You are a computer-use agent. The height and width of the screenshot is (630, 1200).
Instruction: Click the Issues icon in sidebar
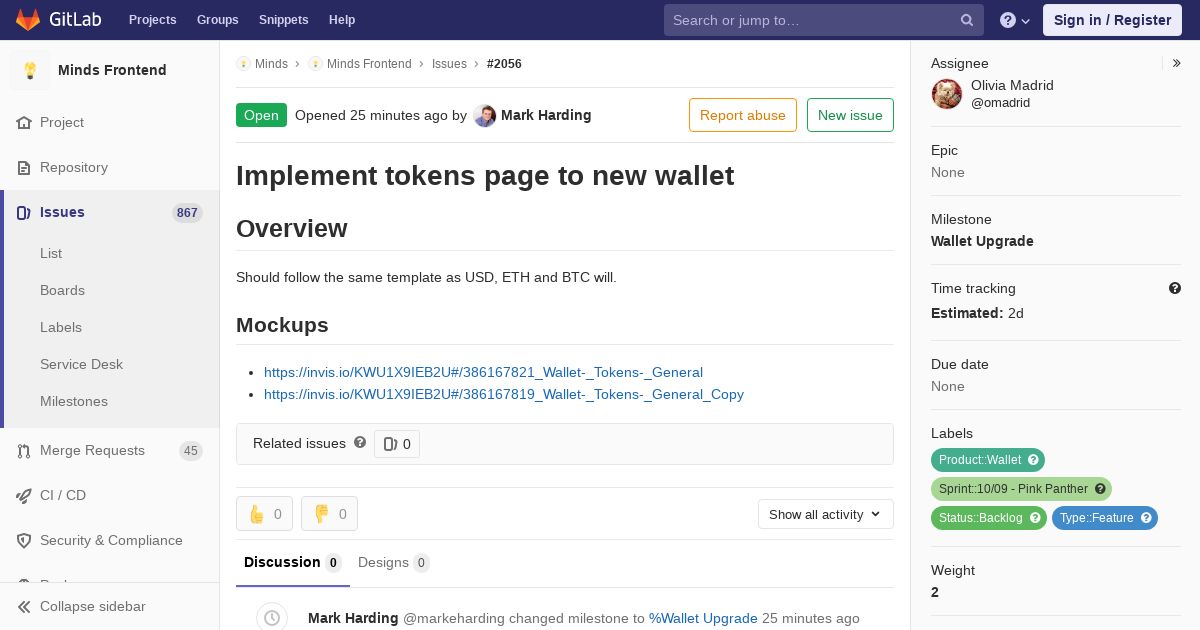[x=24, y=213]
